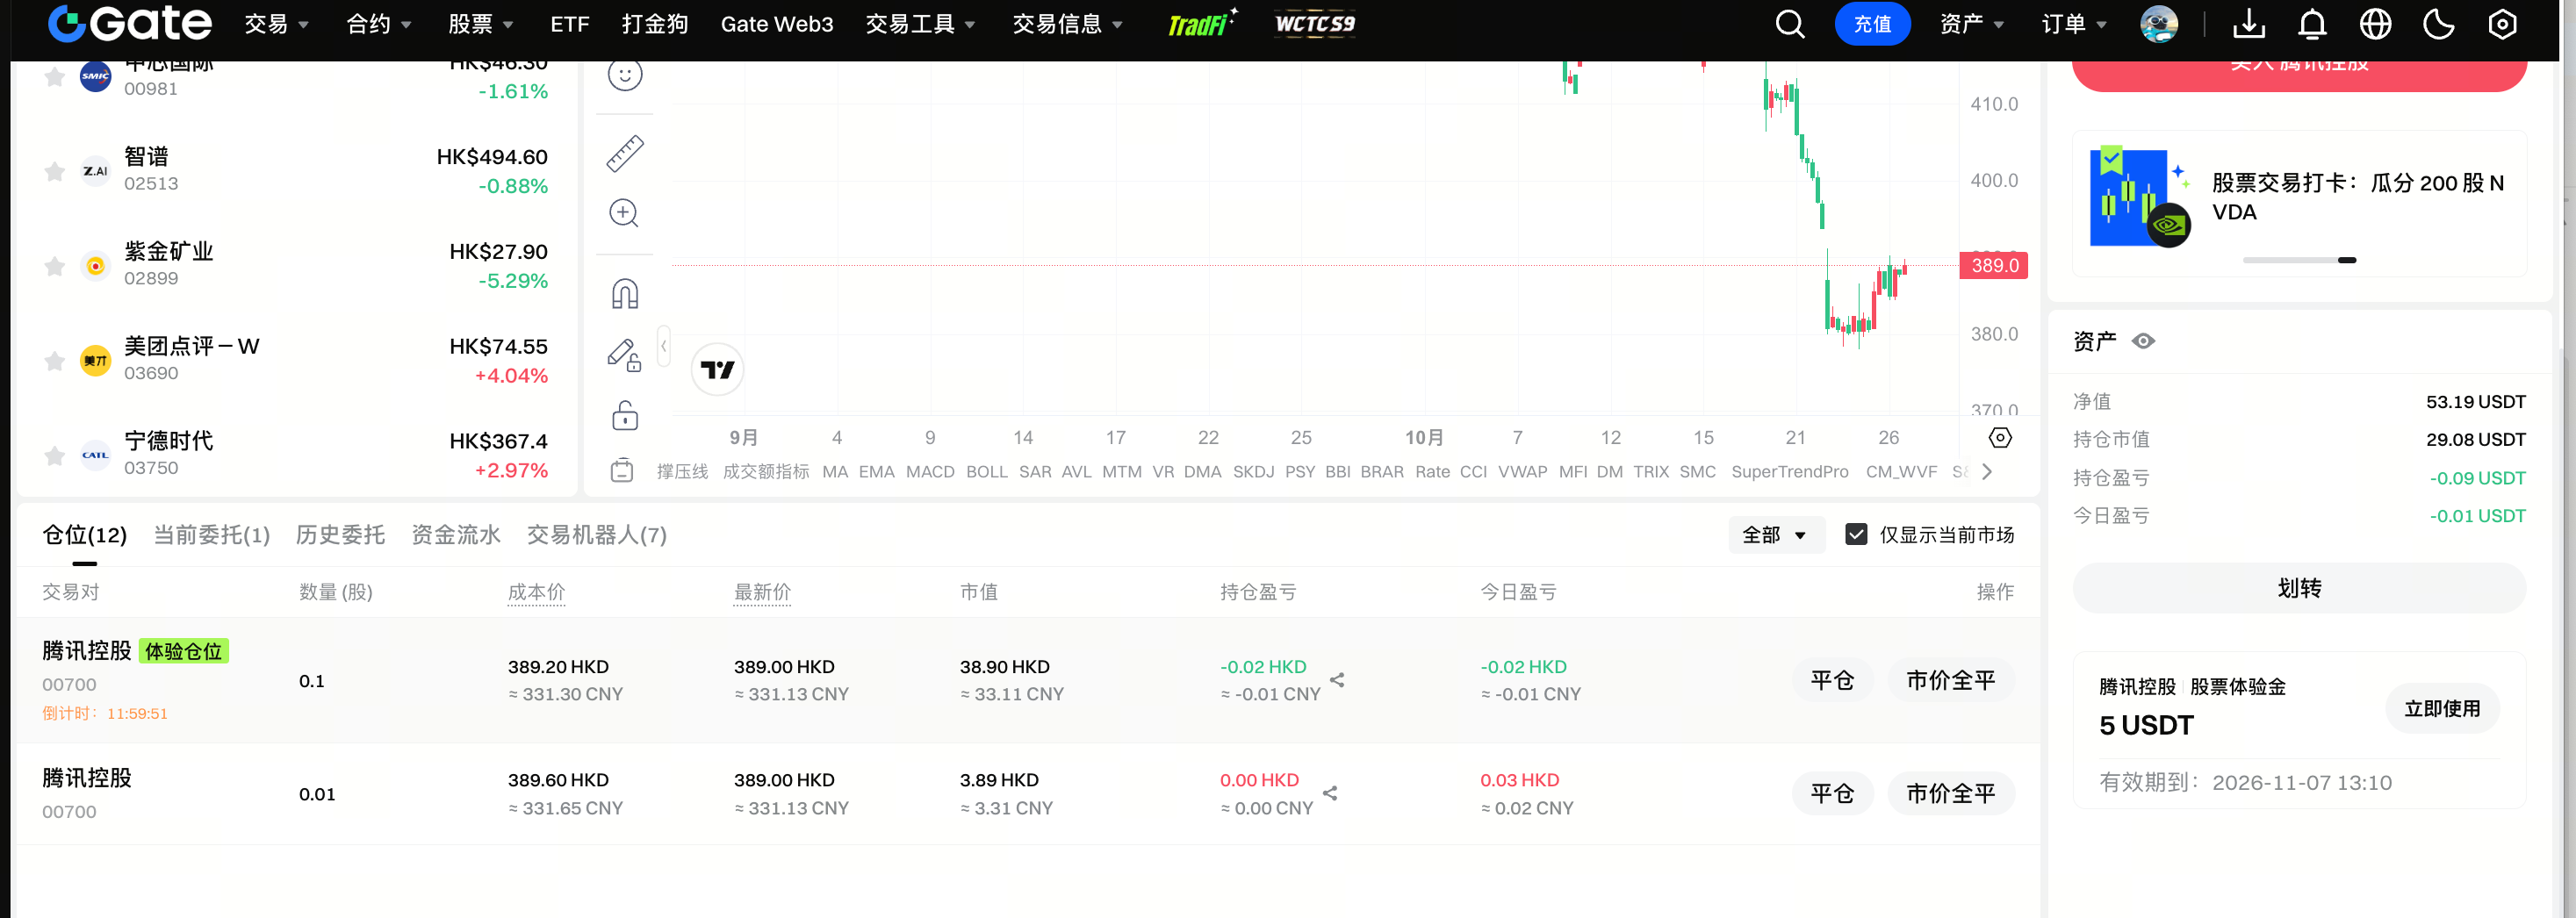
Task: Toggle dark mode moon icon
Action: click(2439, 24)
